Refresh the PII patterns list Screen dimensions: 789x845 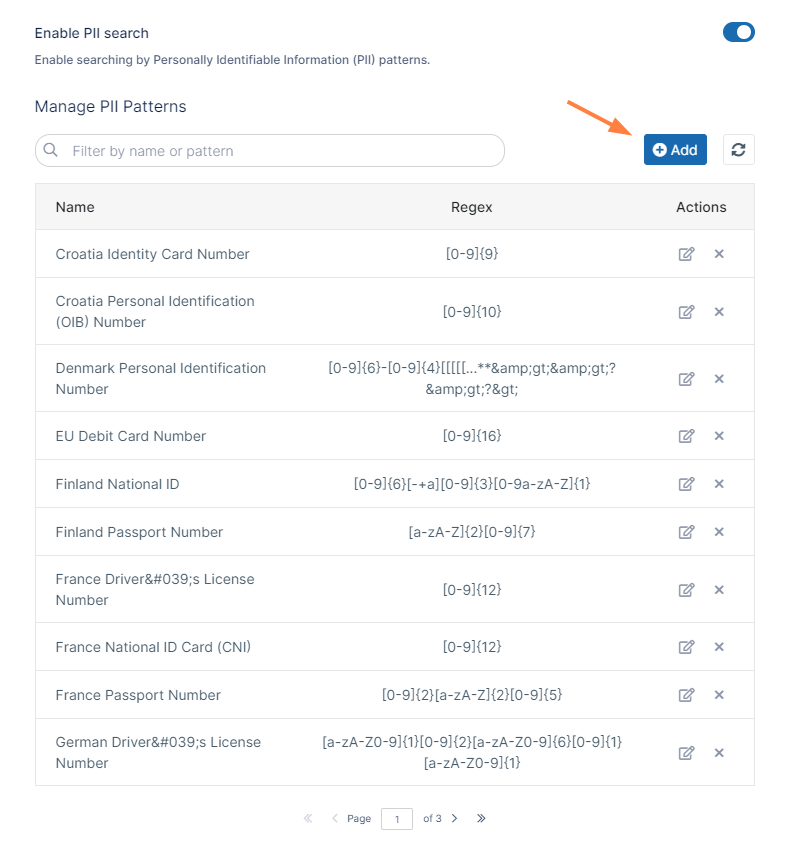(x=738, y=150)
